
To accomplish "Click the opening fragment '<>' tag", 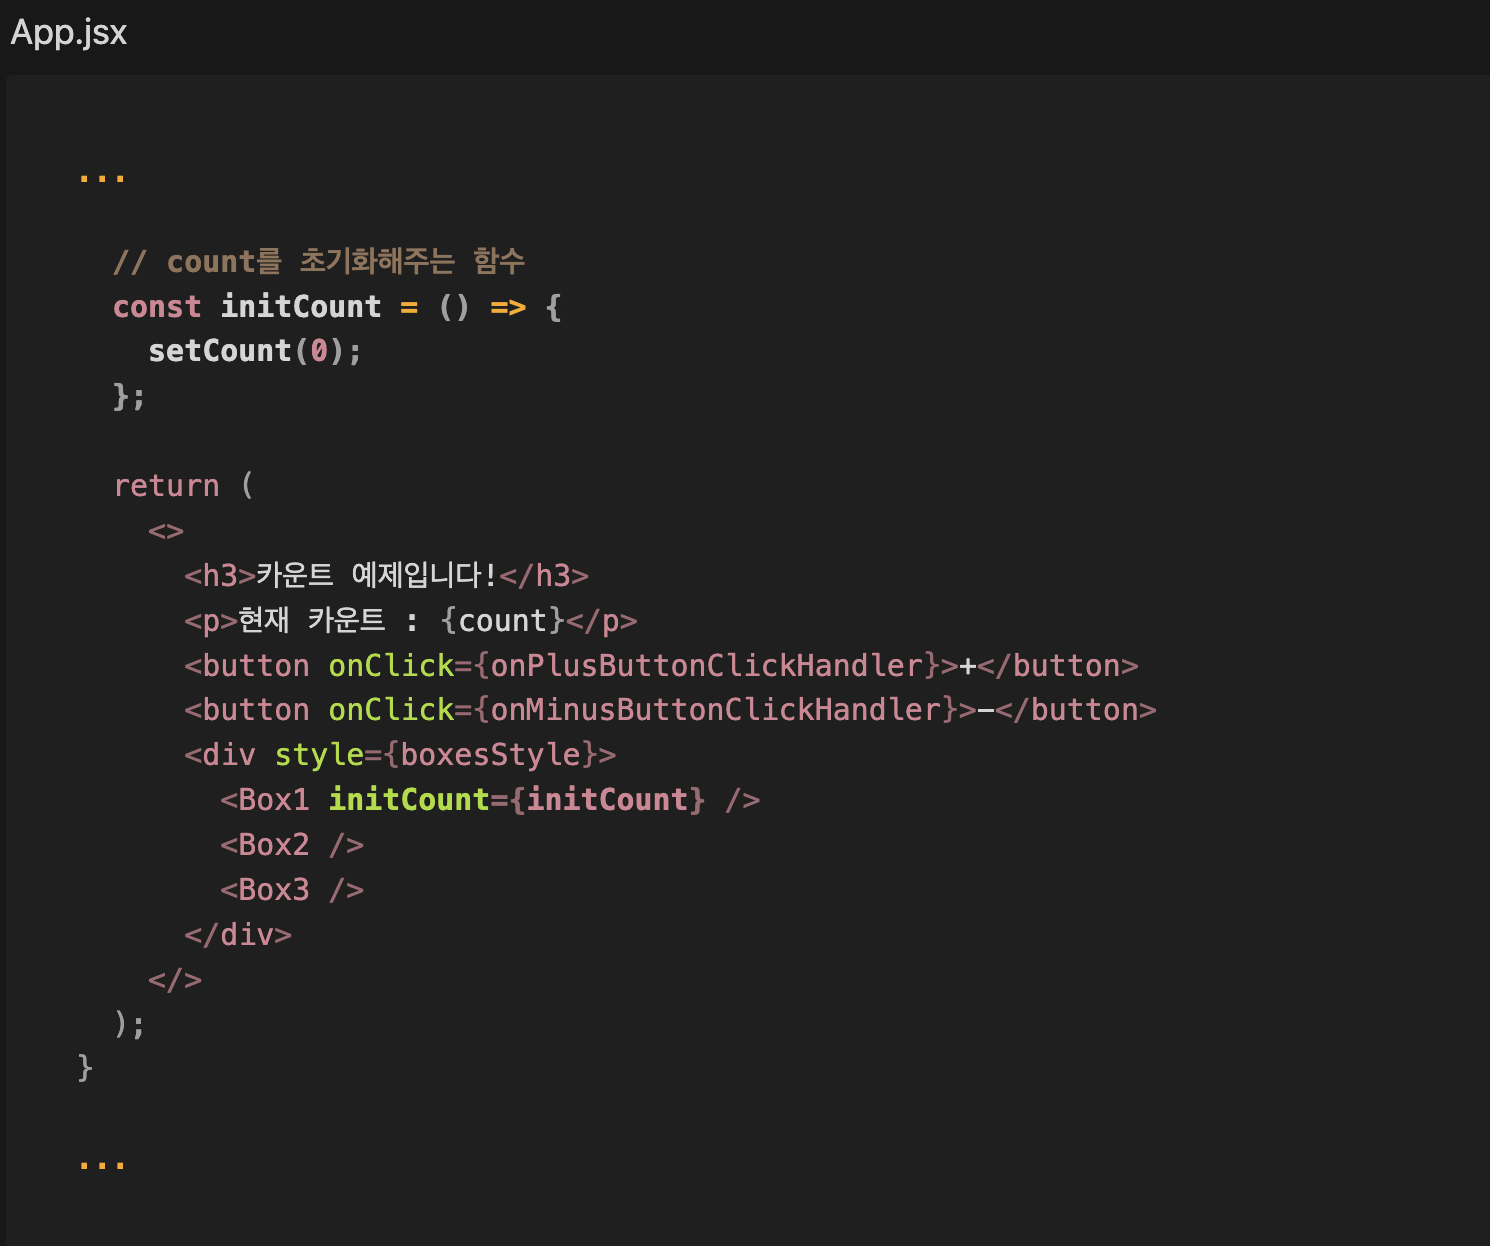I will pyautogui.click(x=166, y=531).
